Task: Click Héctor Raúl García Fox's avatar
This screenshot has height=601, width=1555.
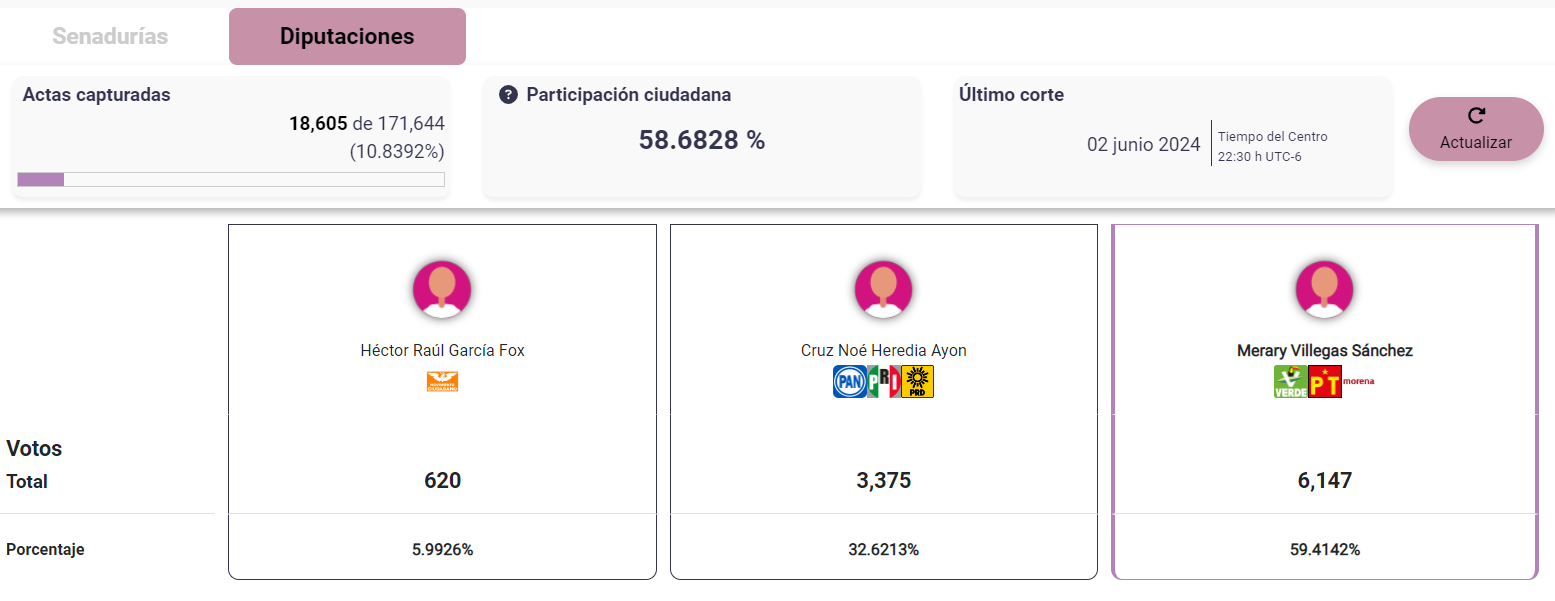Action: coord(442,289)
